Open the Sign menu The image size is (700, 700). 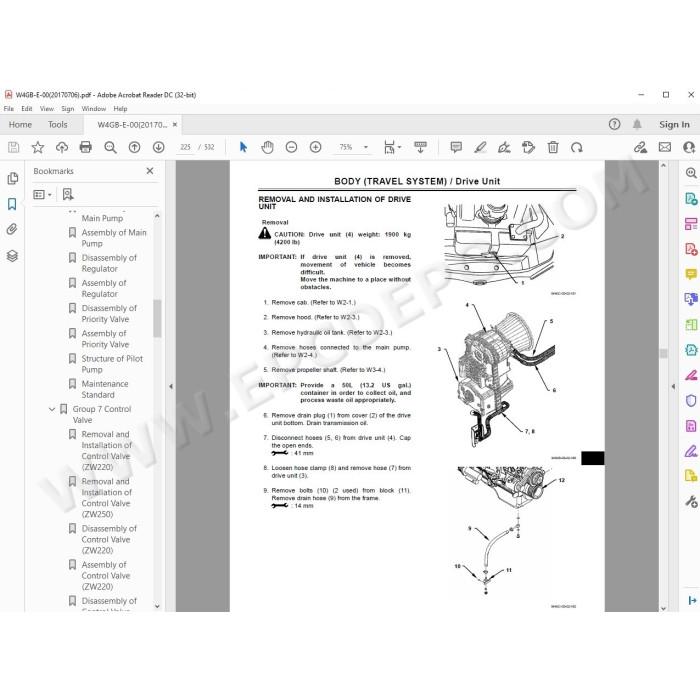tap(67, 108)
